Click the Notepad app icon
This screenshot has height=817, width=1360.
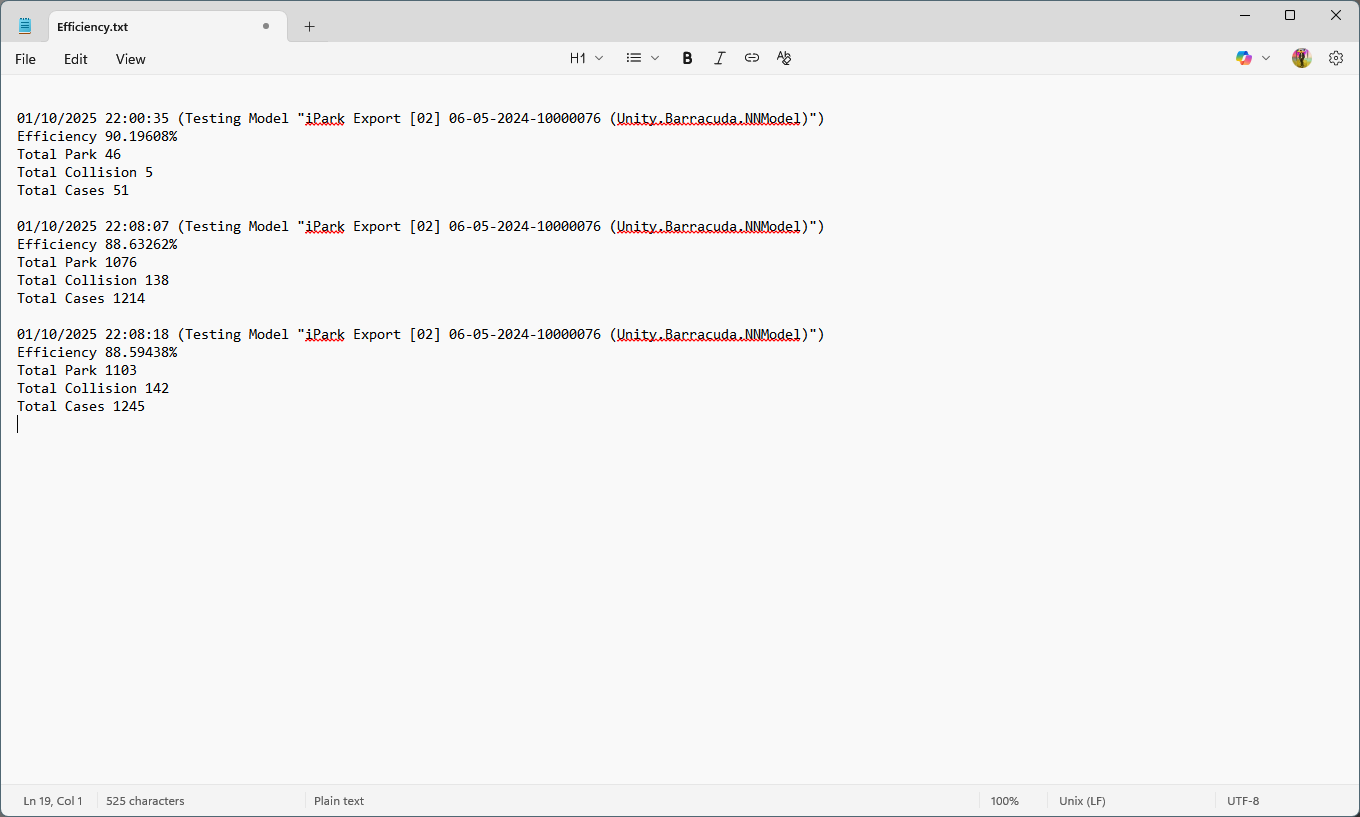[x=25, y=26]
